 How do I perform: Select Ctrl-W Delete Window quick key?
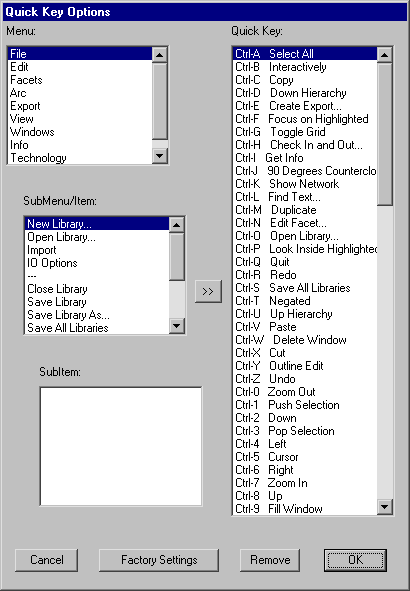(305, 340)
